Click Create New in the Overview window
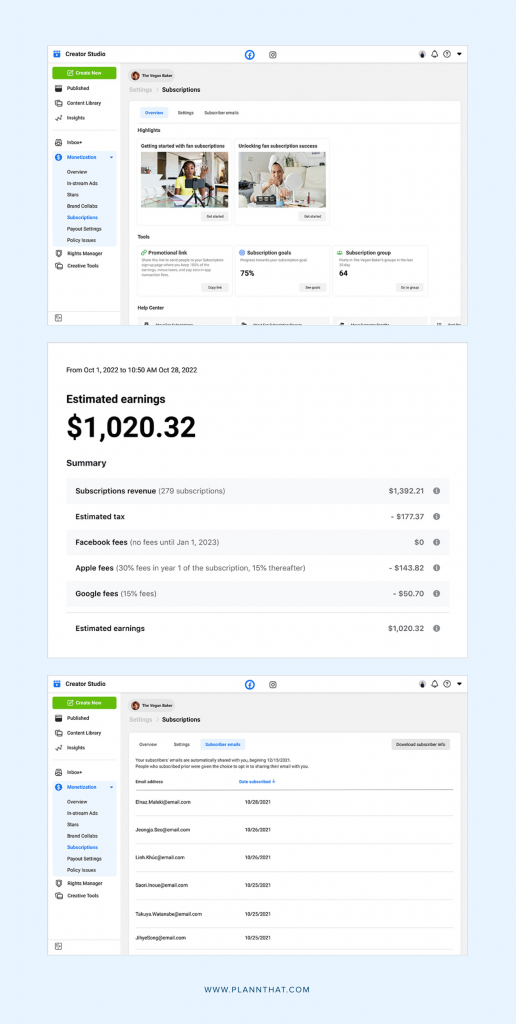 84,73
